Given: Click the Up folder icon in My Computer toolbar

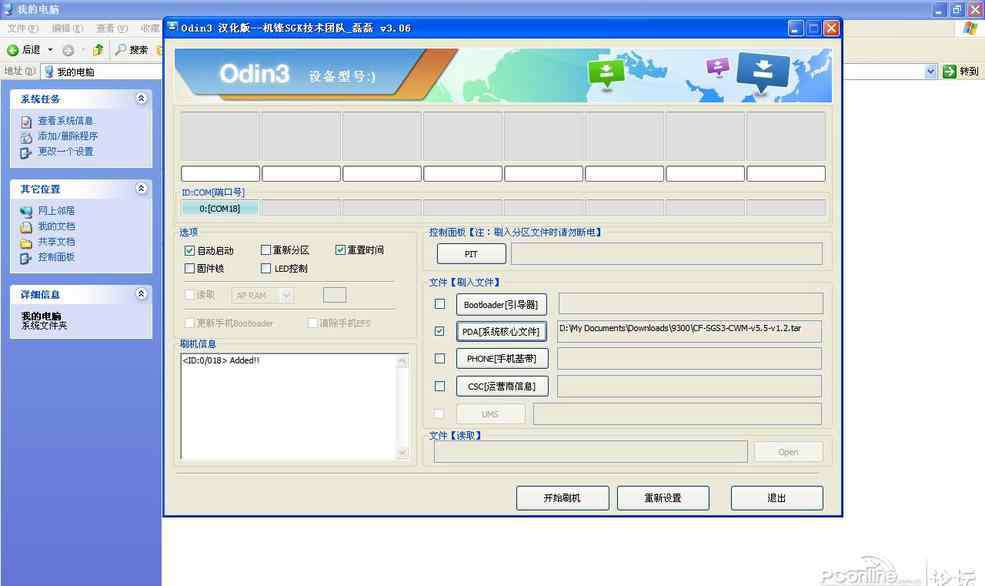Looking at the screenshot, I should pyautogui.click(x=97, y=50).
